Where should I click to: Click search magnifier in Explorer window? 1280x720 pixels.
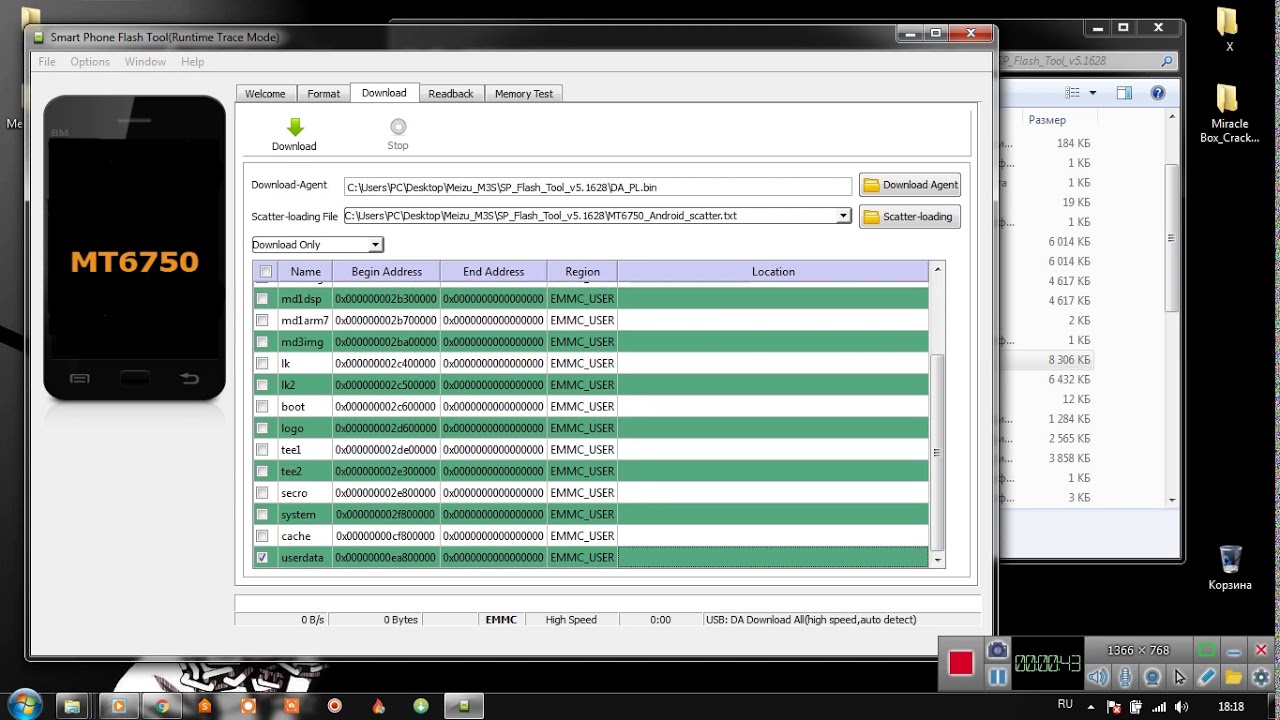(x=1166, y=61)
